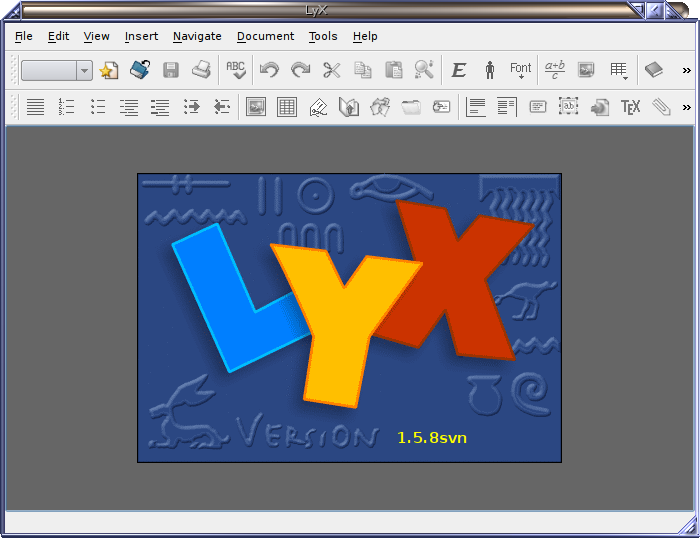700x538 pixels.
Task: Click the Paste clipboard icon
Action: 393,70
